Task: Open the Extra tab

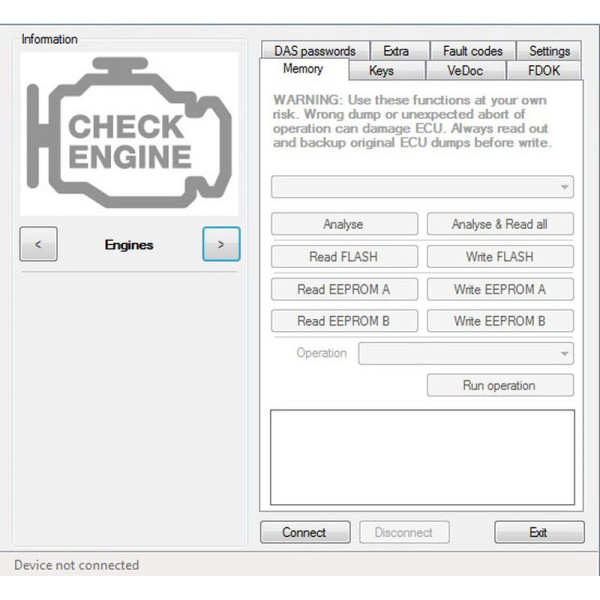Action: pos(396,51)
